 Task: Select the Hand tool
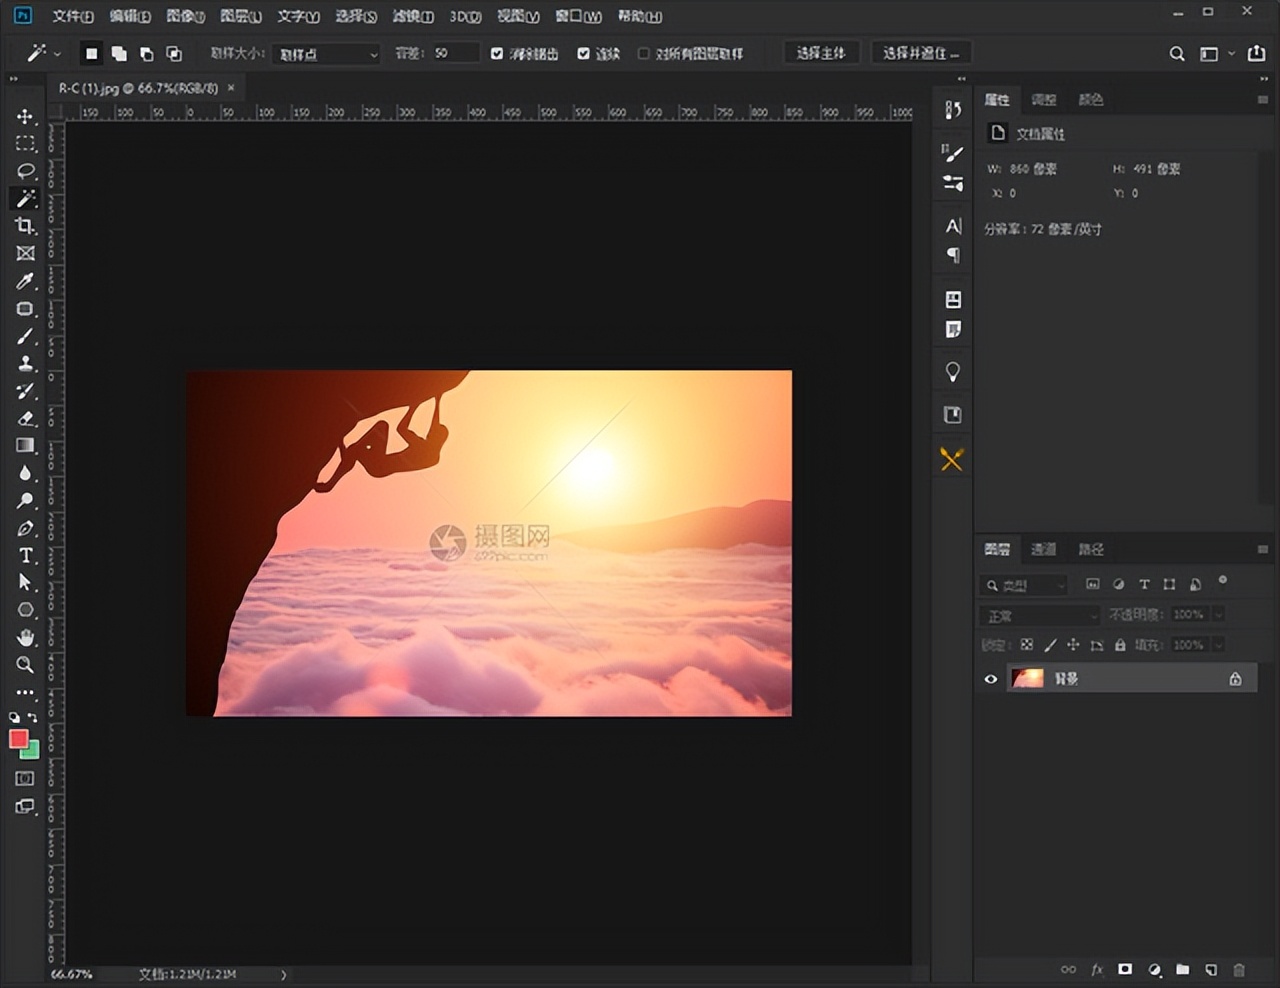click(25, 637)
